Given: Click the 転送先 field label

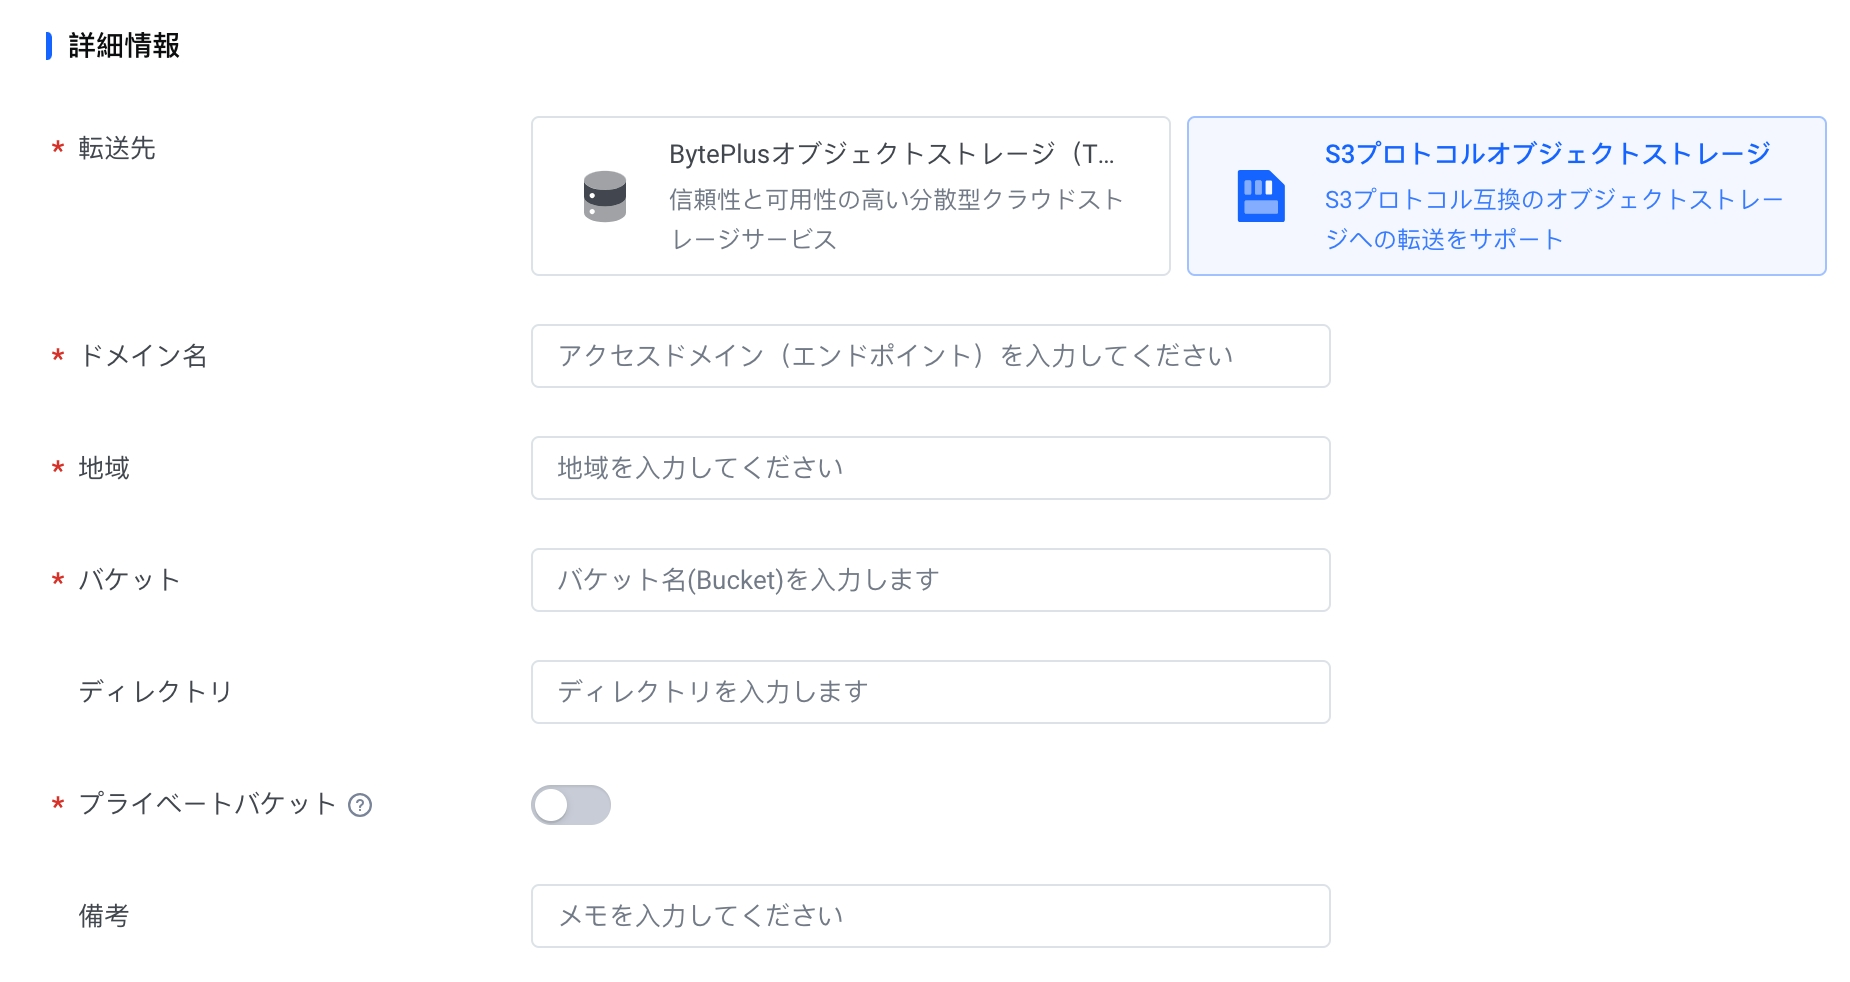Looking at the screenshot, I should click(117, 148).
